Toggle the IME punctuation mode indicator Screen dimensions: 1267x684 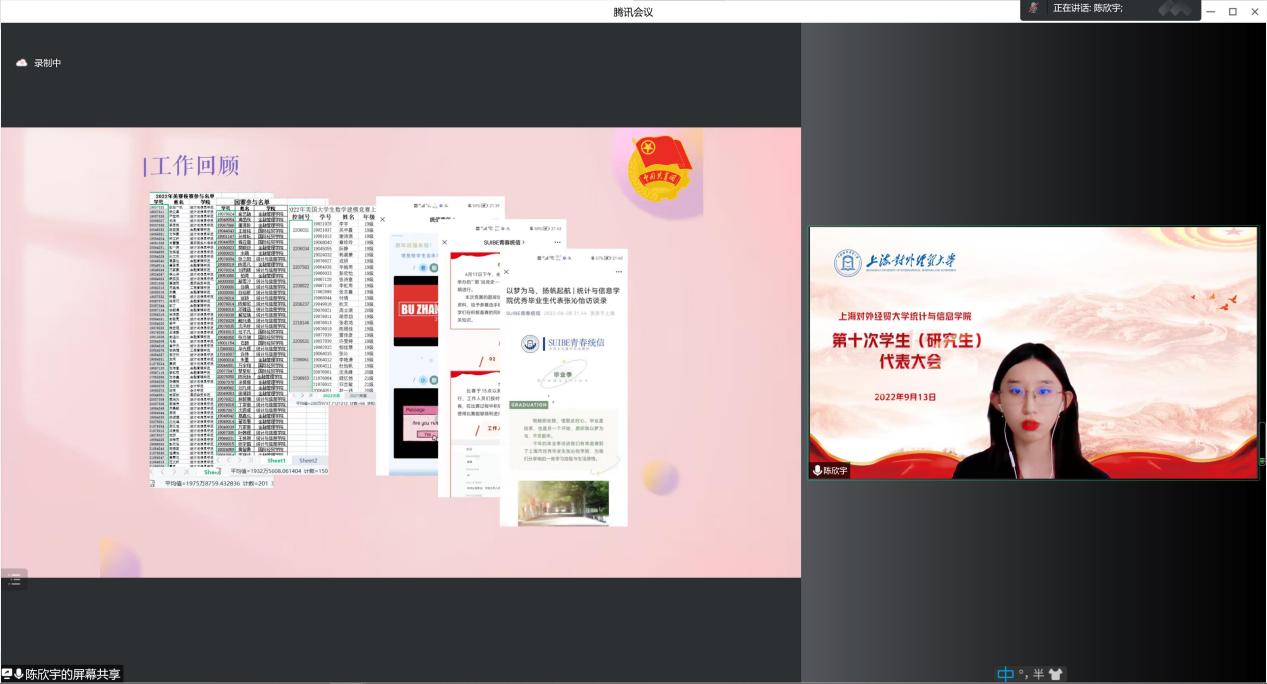click(x=1022, y=674)
